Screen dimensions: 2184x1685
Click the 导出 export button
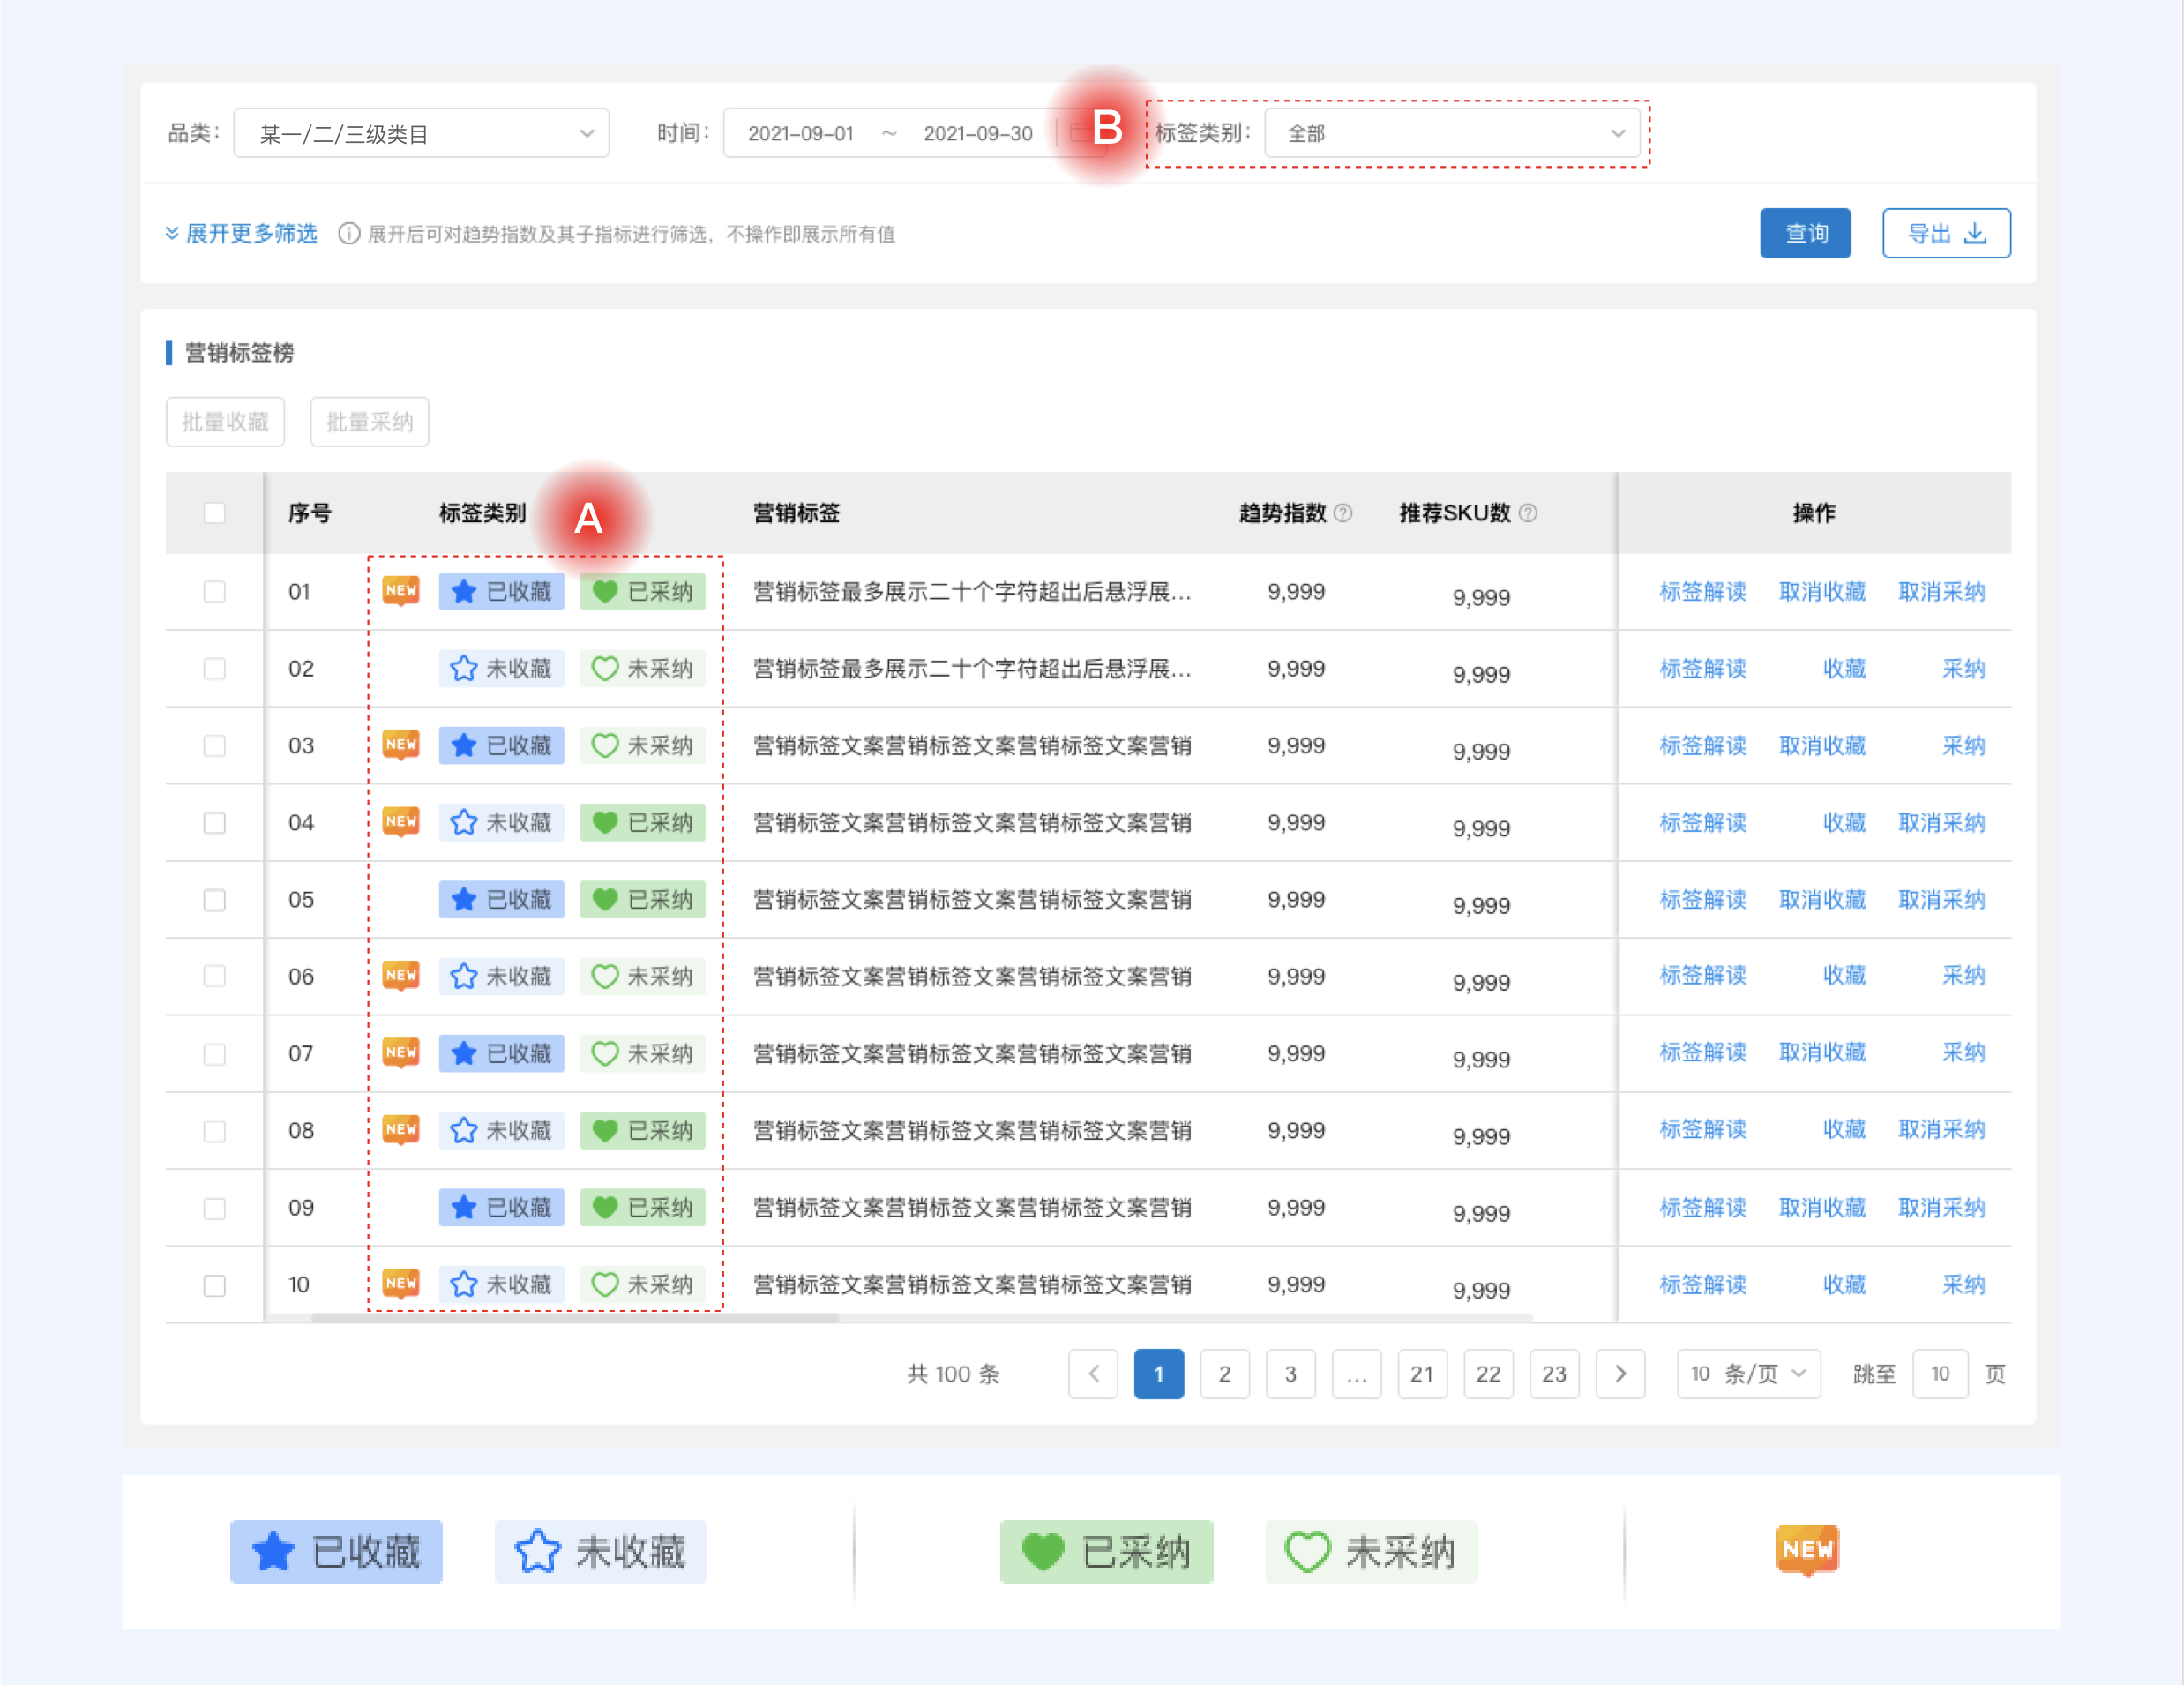tap(1946, 233)
